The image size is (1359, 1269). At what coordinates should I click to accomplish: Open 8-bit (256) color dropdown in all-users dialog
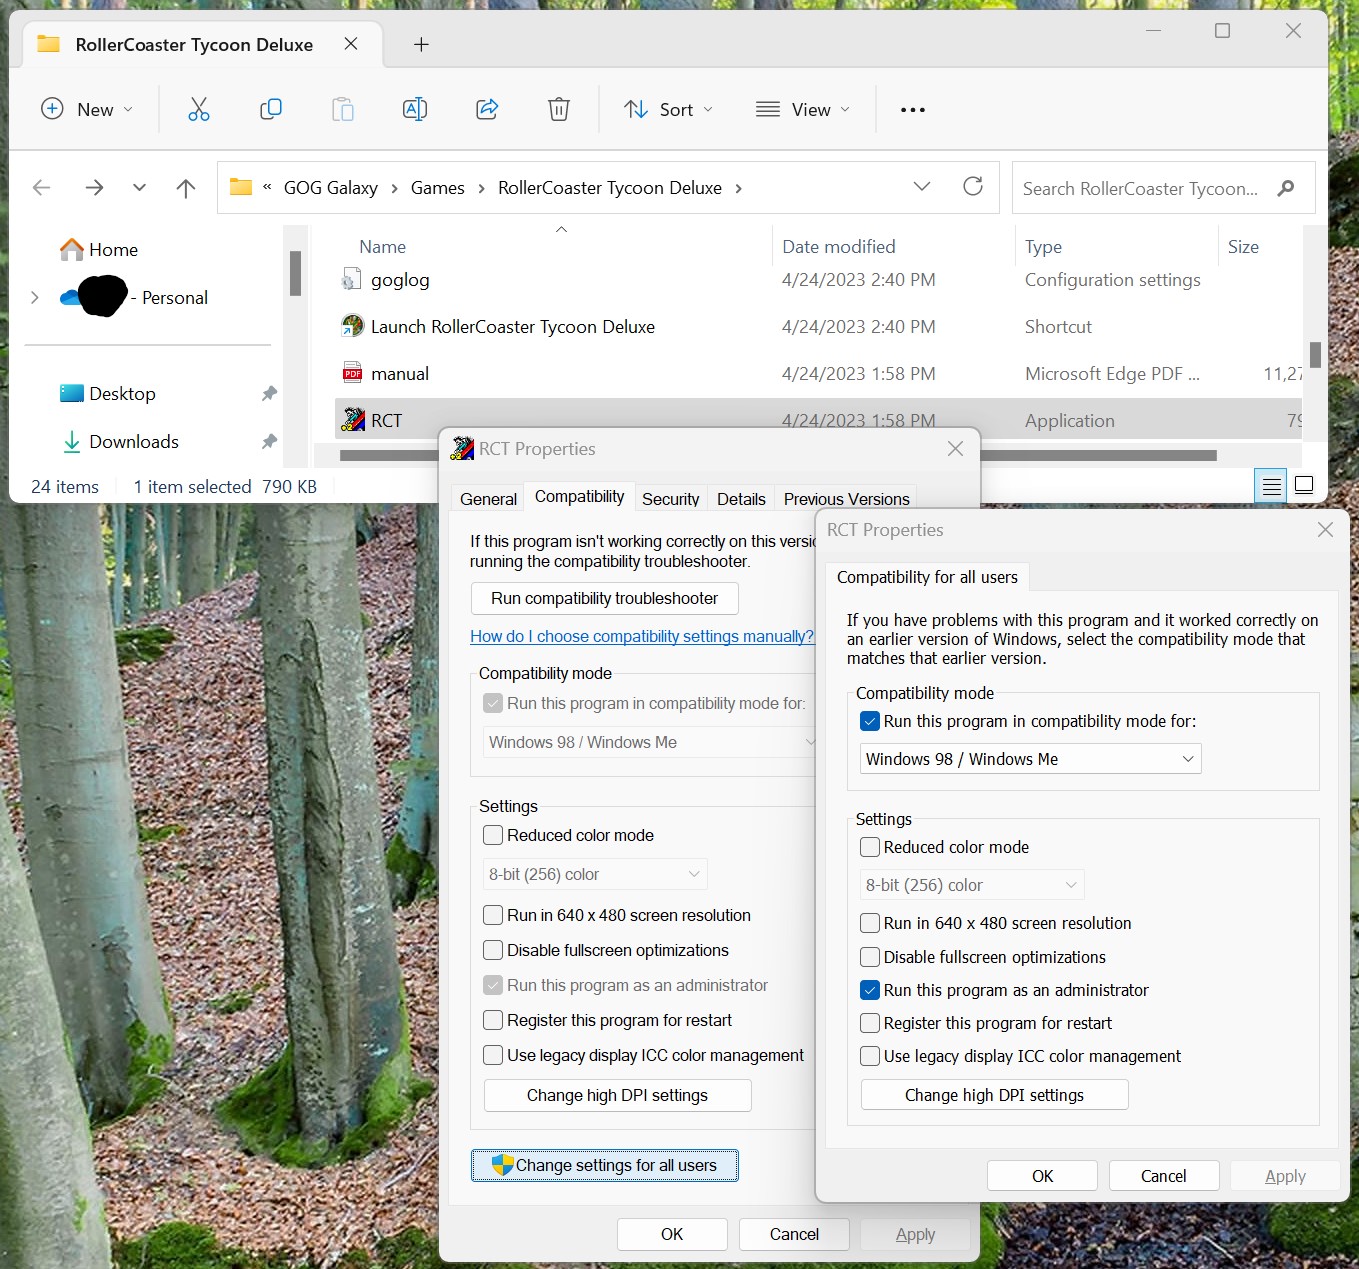click(972, 885)
